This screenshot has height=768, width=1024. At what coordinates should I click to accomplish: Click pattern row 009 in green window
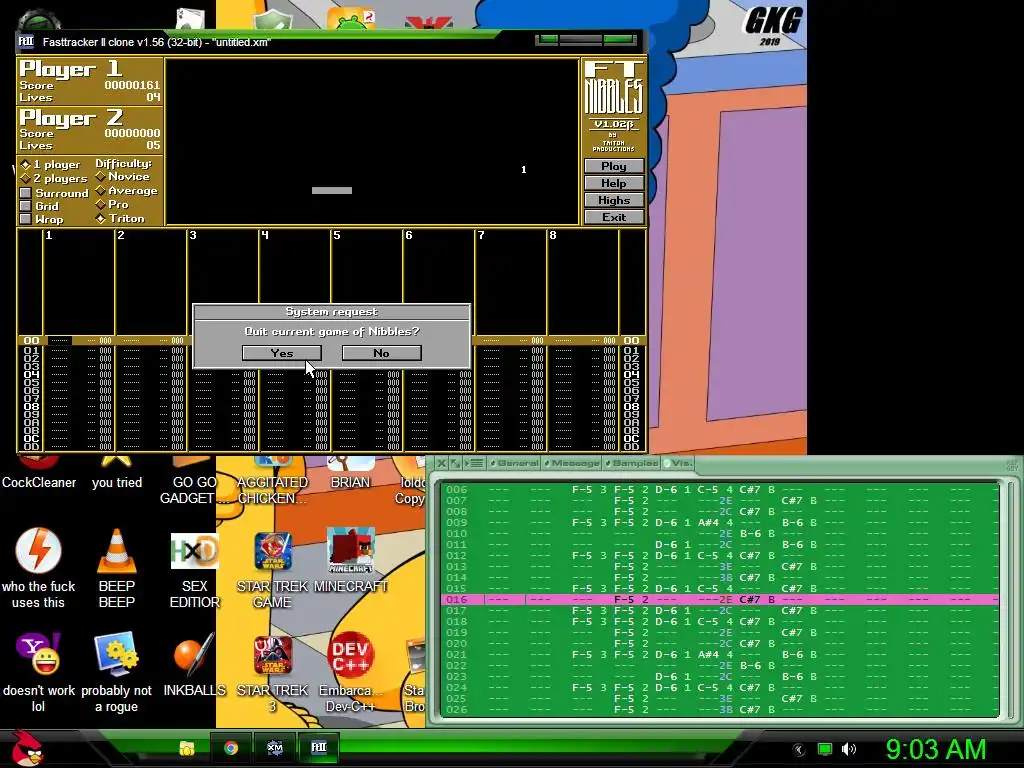coord(720,522)
